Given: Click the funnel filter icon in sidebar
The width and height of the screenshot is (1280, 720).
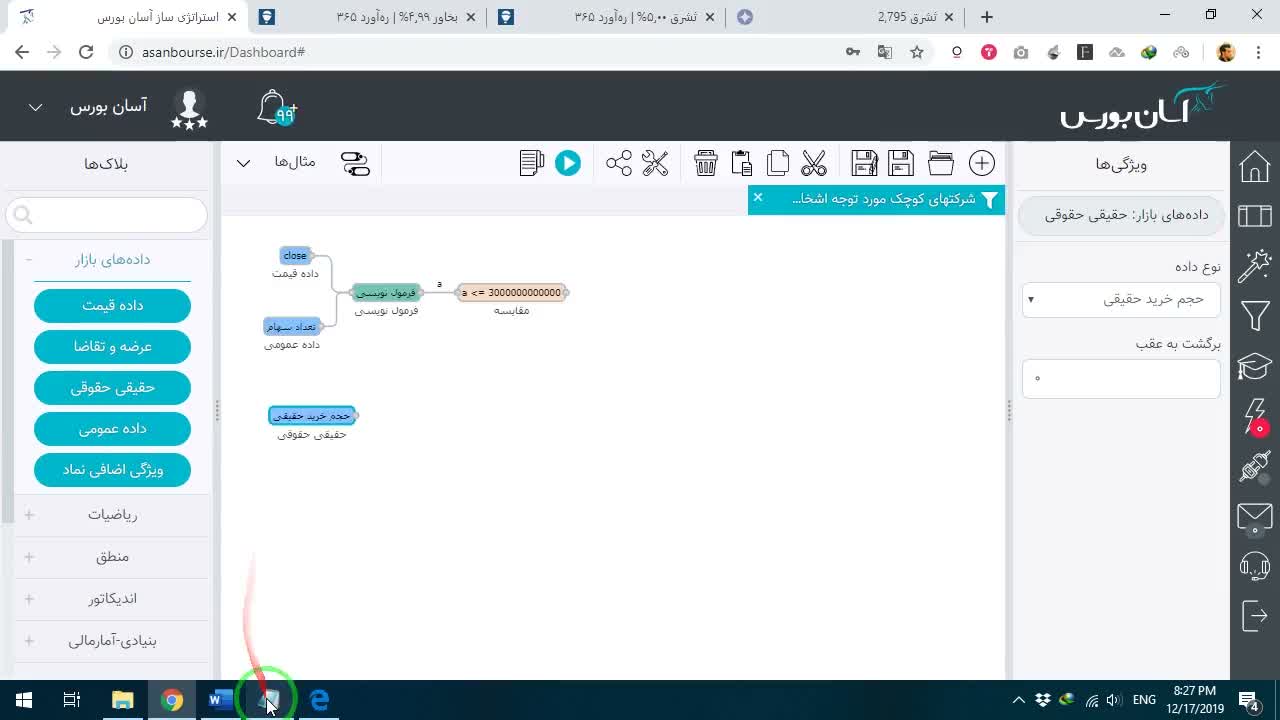Looking at the screenshot, I should 1254,316.
